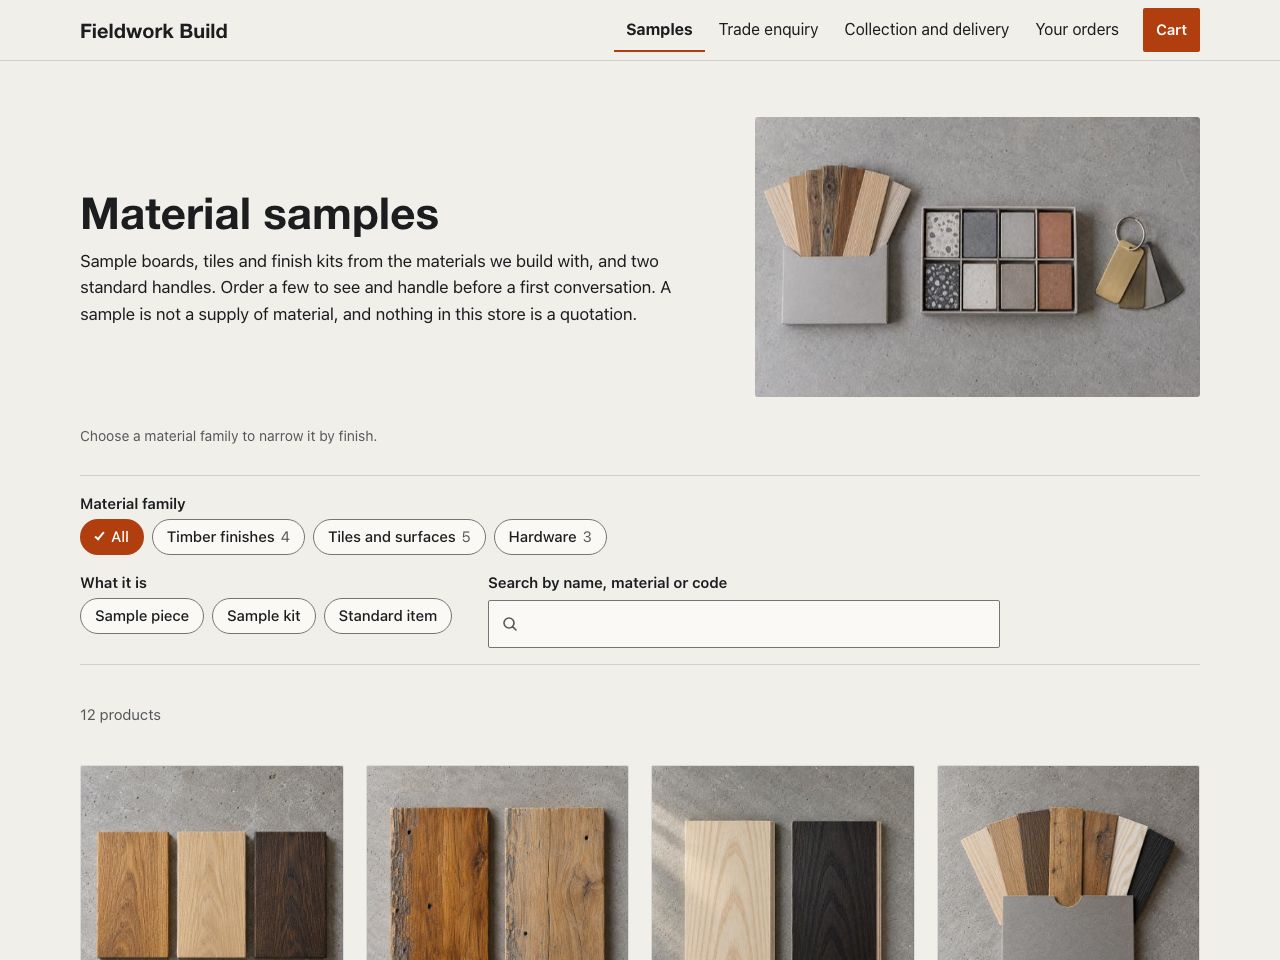Screen dimensions: 1280x960
Task: Open the pale and black board product
Action: pyautogui.click(x=783, y=863)
